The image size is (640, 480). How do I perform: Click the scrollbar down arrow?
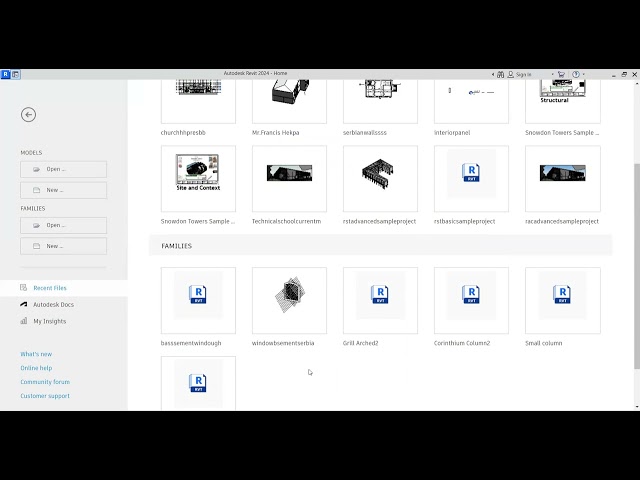click(x=636, y=407)
